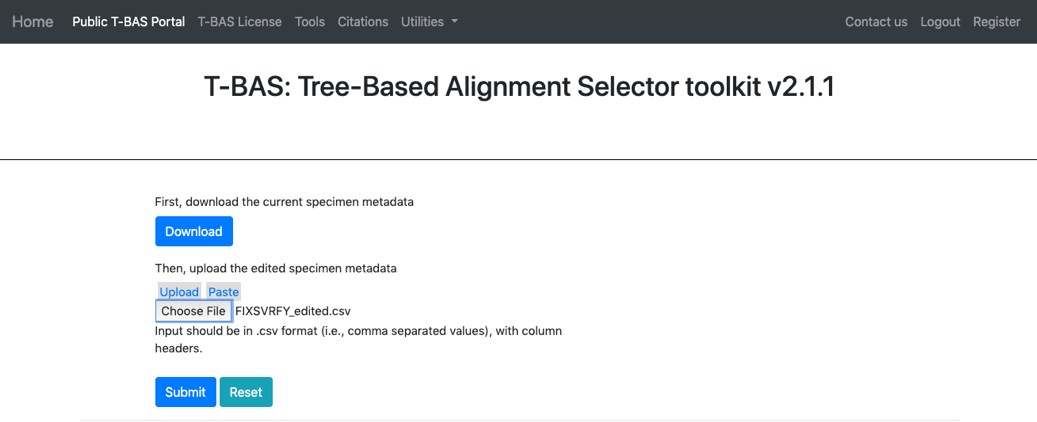Click the csv format input hint text
The image size is (1037, 422).
point(358,339)
